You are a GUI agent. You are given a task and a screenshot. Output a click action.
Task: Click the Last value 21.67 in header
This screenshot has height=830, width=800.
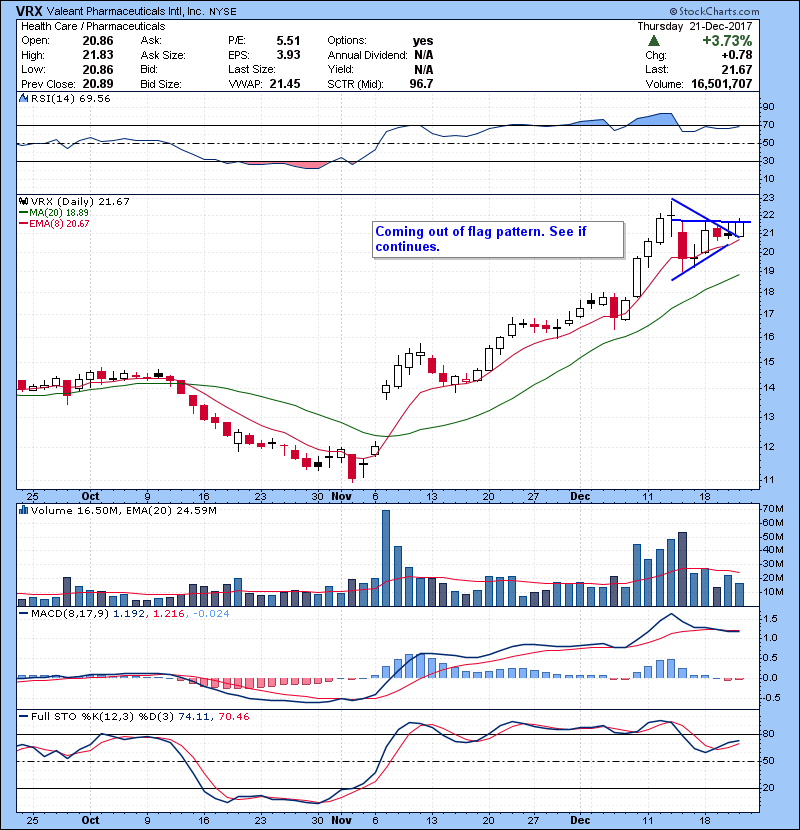(x=737, y=69)
